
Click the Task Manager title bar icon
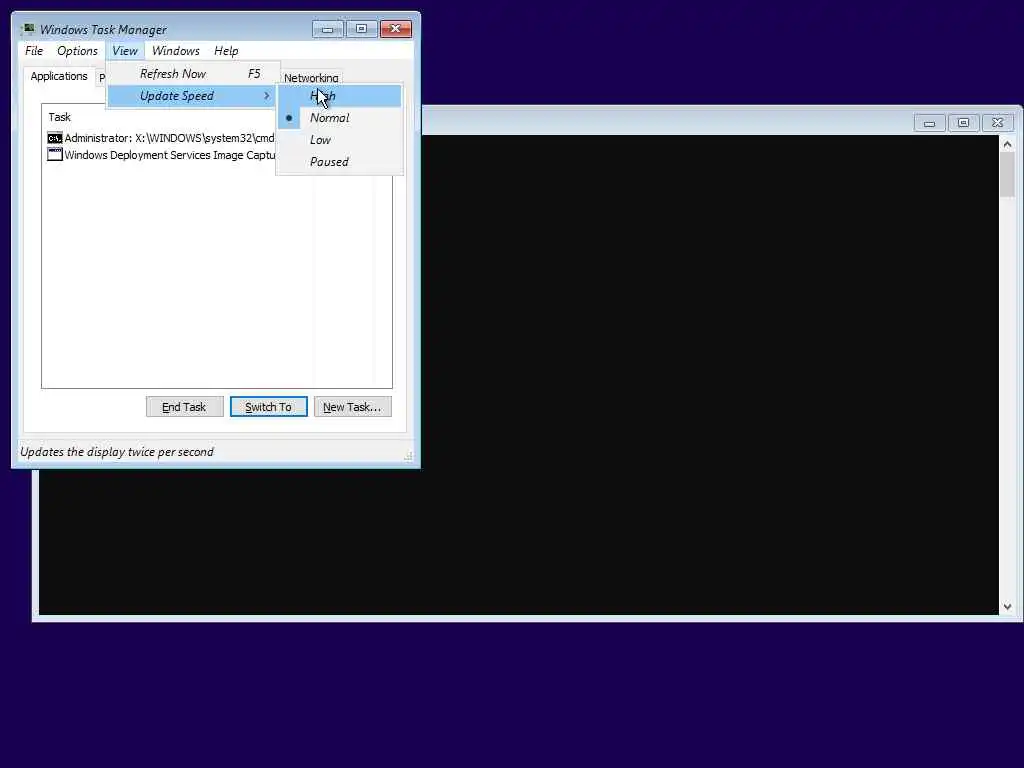[x=27, y=29]
